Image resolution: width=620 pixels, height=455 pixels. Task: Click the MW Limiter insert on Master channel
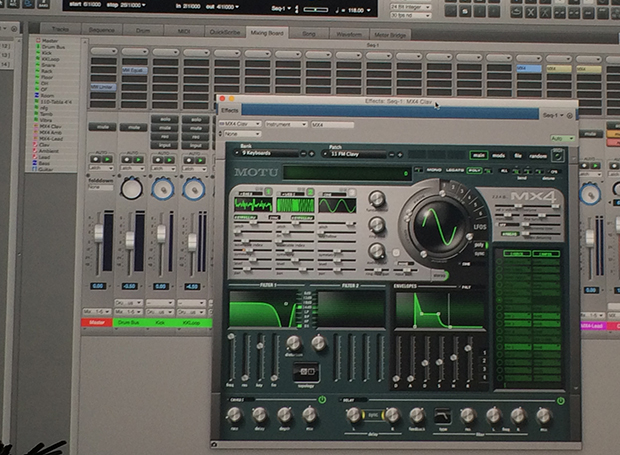coord(103,87)
